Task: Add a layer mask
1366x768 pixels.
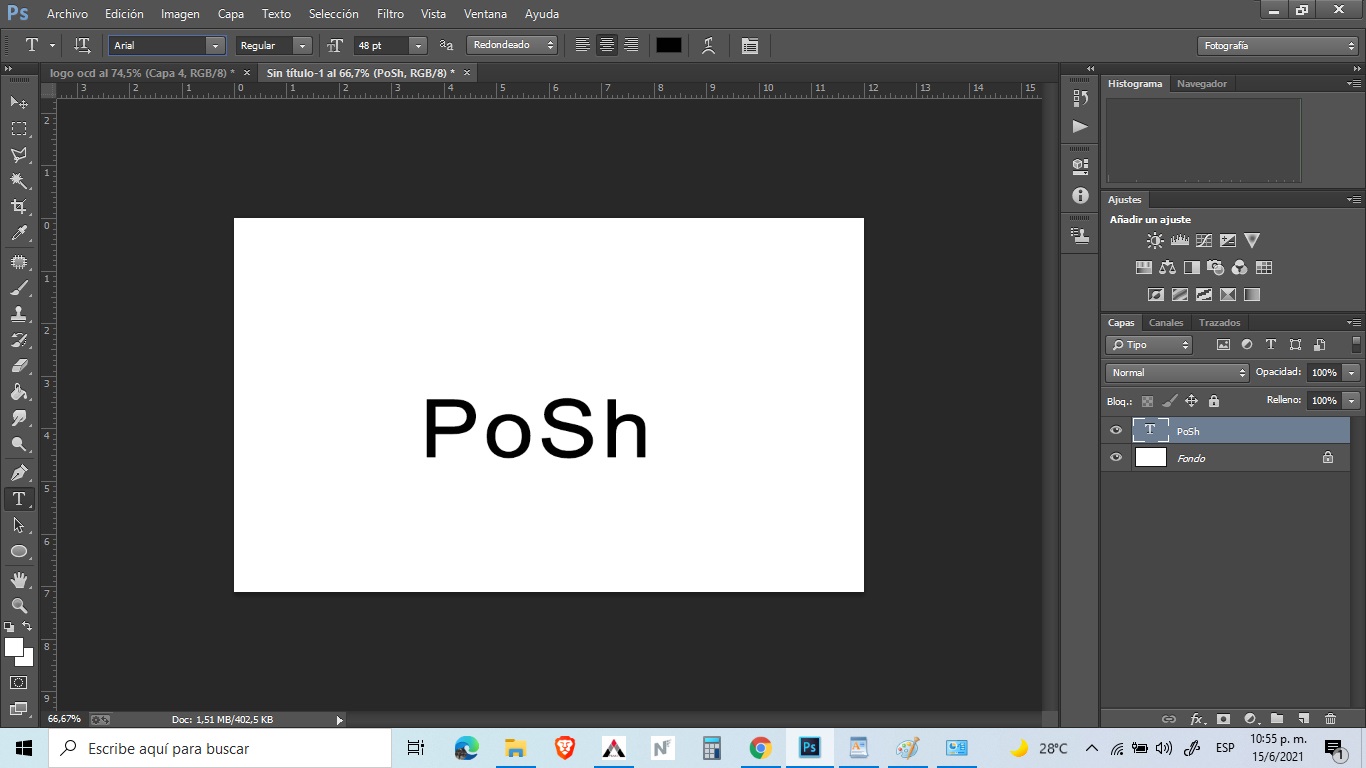Action: click(1223, 718)
